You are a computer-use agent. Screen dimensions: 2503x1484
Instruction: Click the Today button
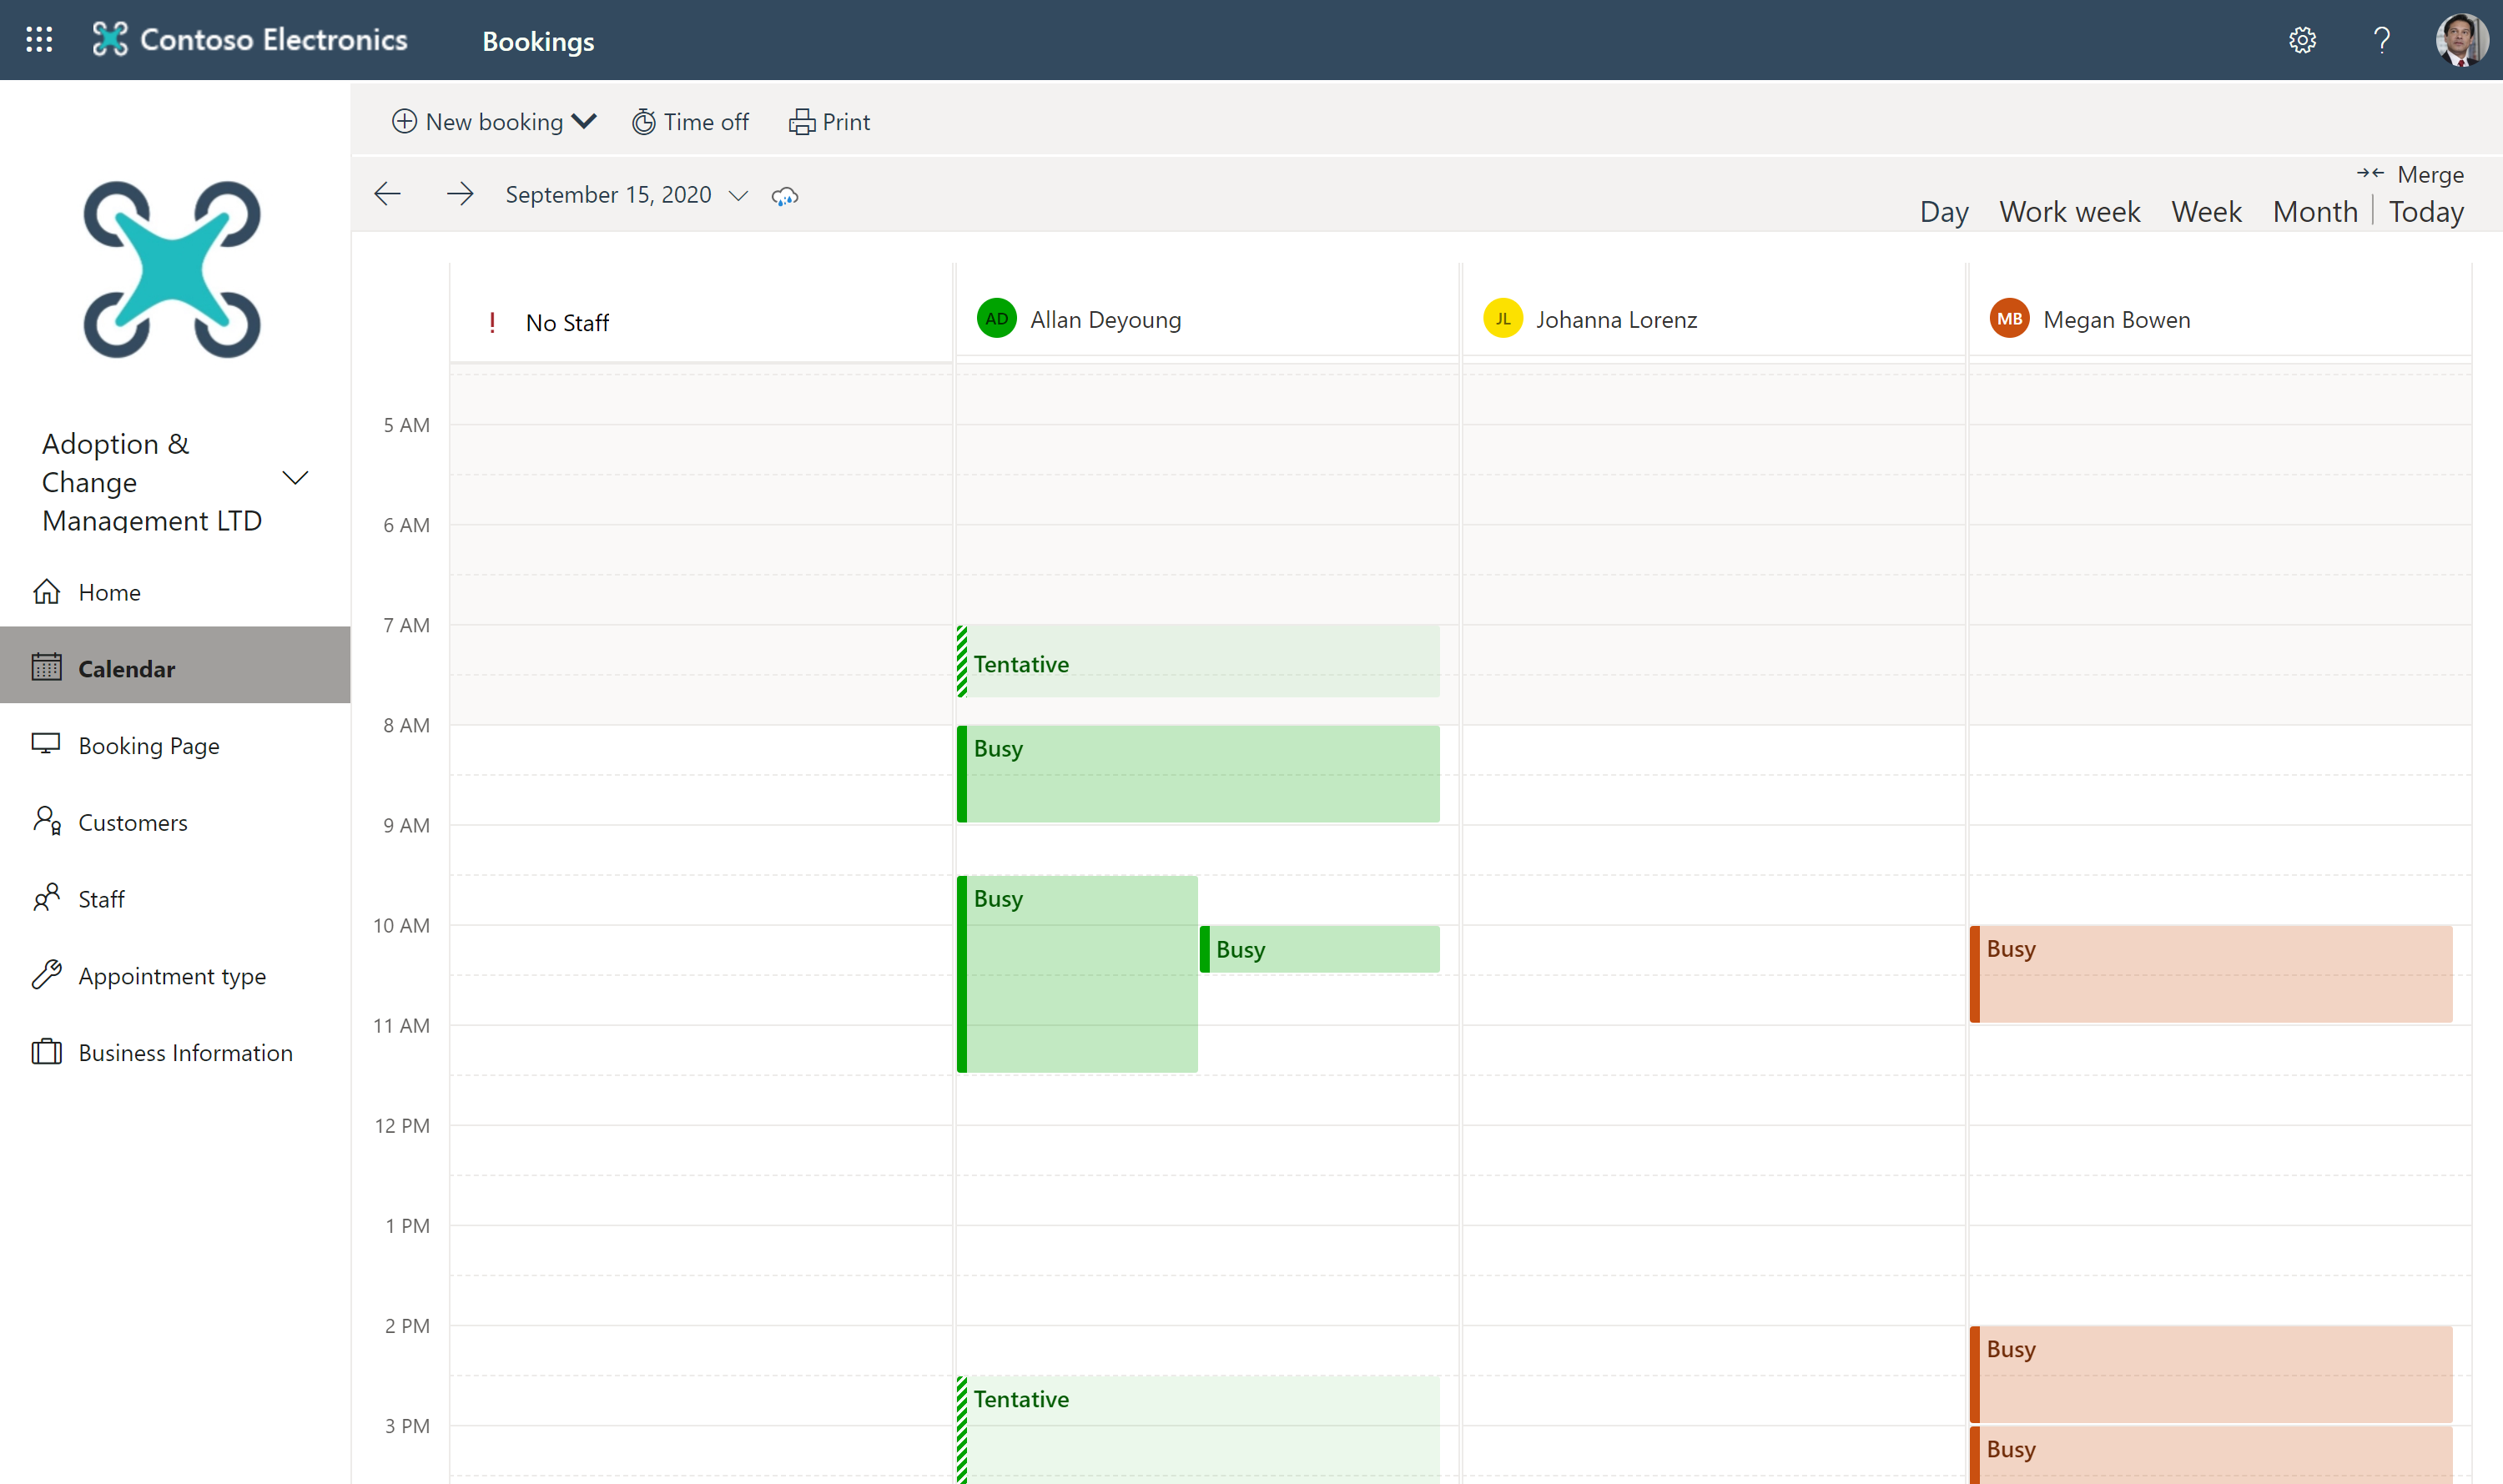pyautogui.click(x=2426, y=211)
